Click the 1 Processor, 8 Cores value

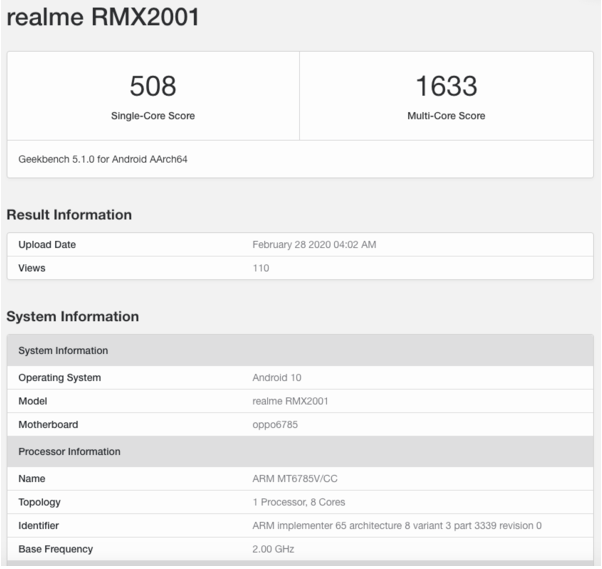point(299,502)
